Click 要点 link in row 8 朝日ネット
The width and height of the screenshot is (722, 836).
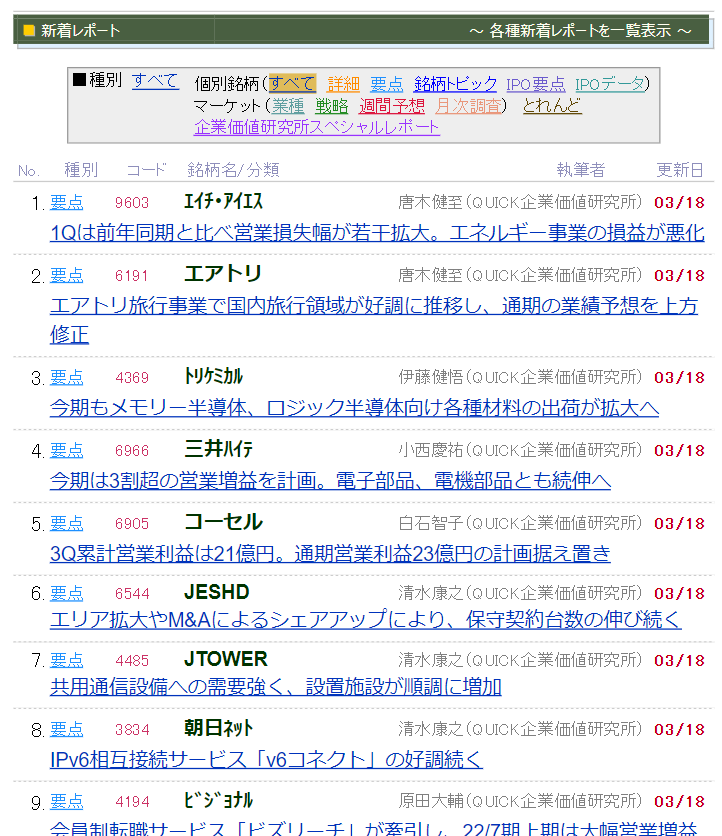coord(67,729)
